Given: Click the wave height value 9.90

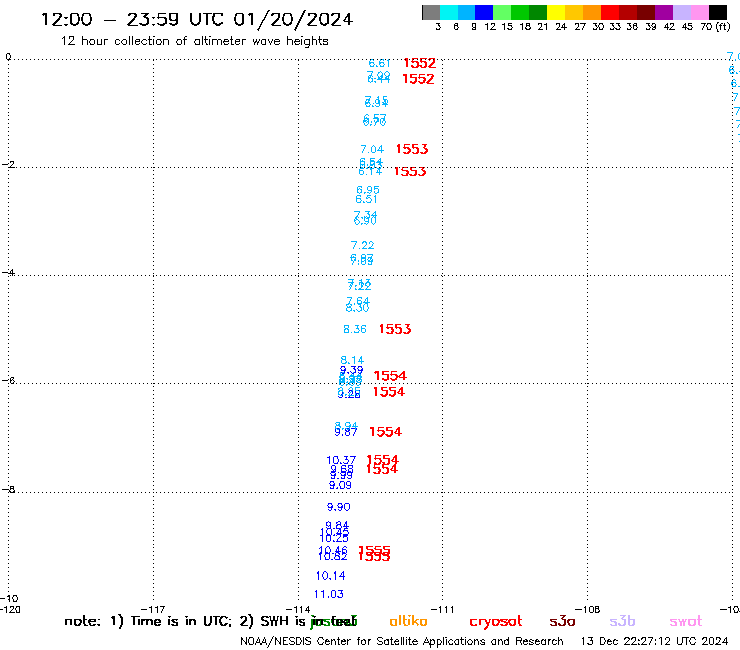Looking at the screenshot, I should coord(338,507).
